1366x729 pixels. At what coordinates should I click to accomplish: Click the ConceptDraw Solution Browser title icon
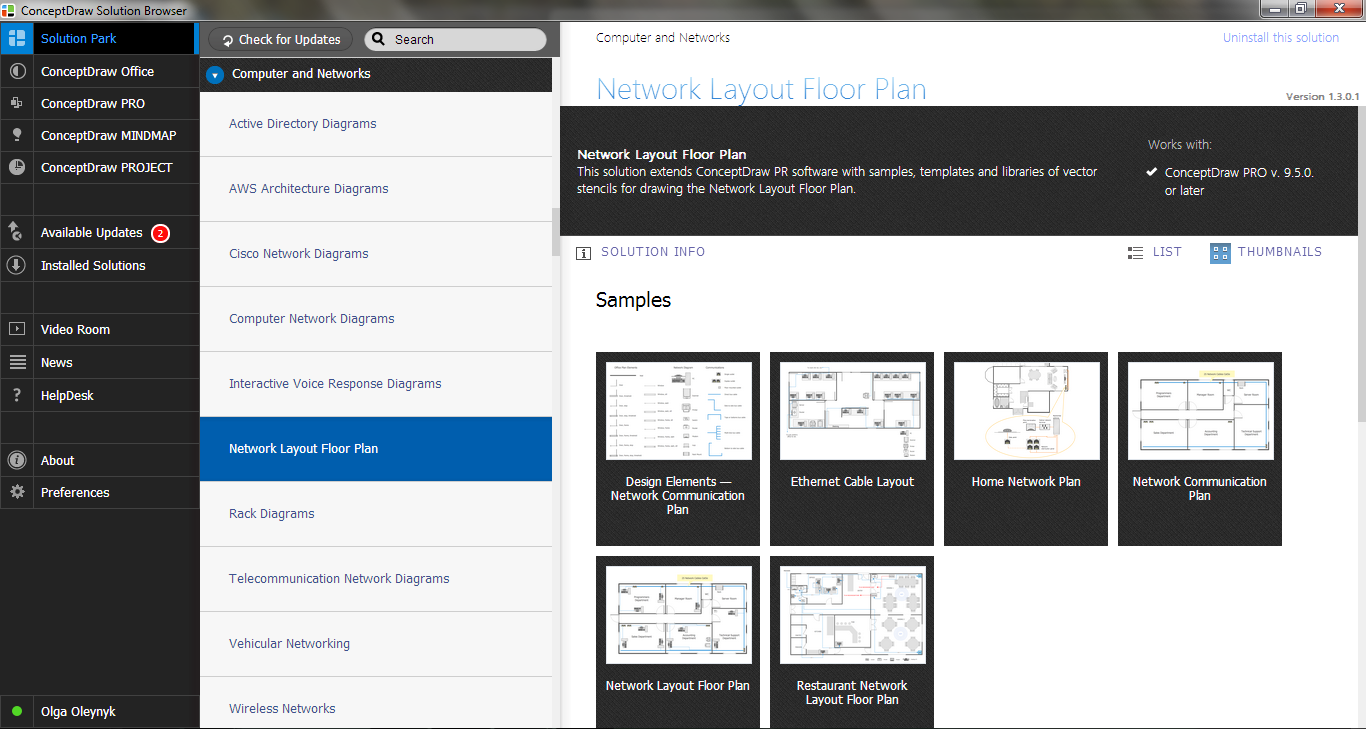(x=10, y=10)
